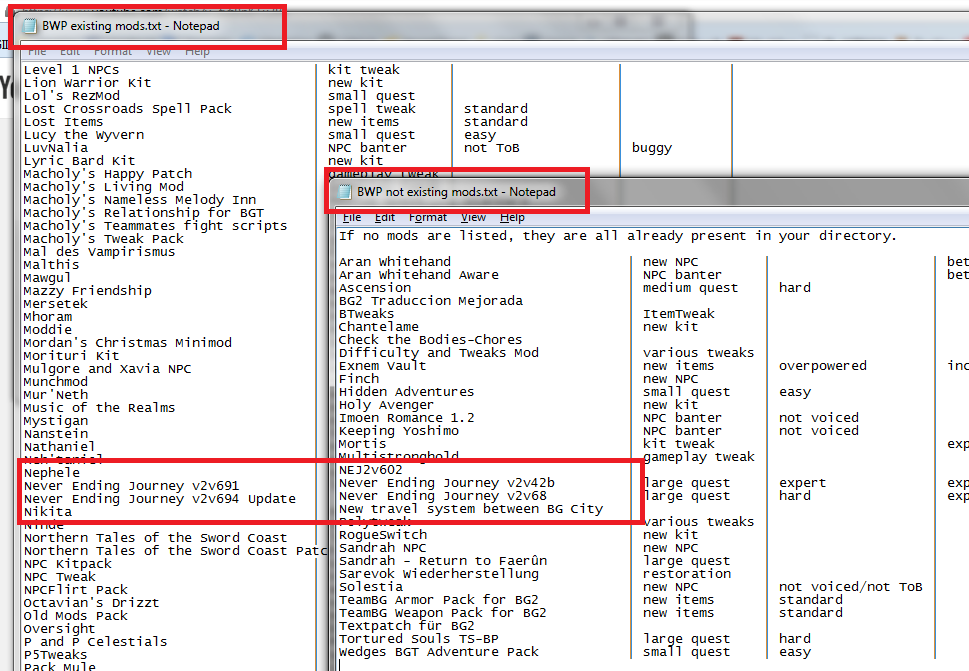Click the 'Difficulty and Tweaks Mod' line

[438, 352]
